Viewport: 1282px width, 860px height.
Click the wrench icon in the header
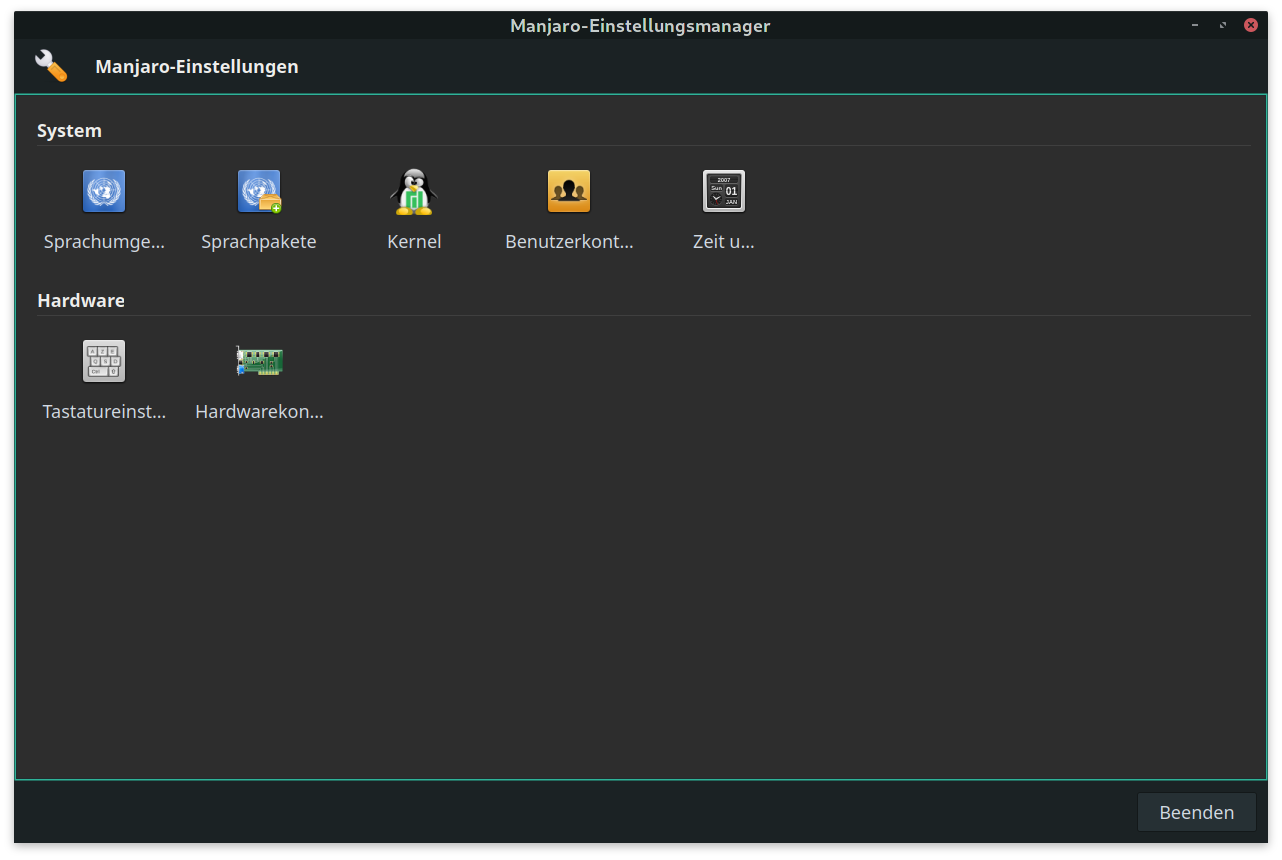point(51,66)
